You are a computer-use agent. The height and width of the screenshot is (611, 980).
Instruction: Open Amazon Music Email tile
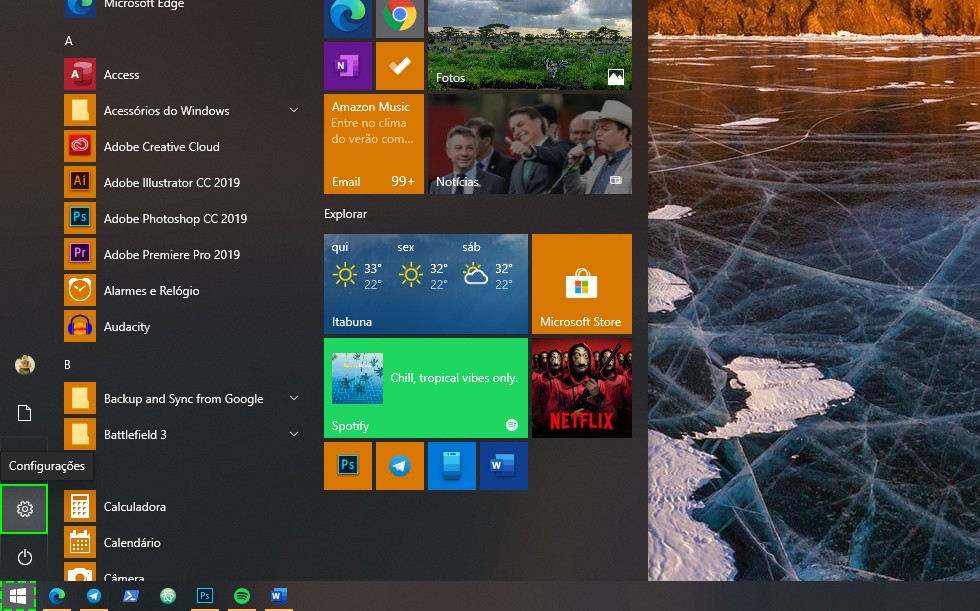374,144
